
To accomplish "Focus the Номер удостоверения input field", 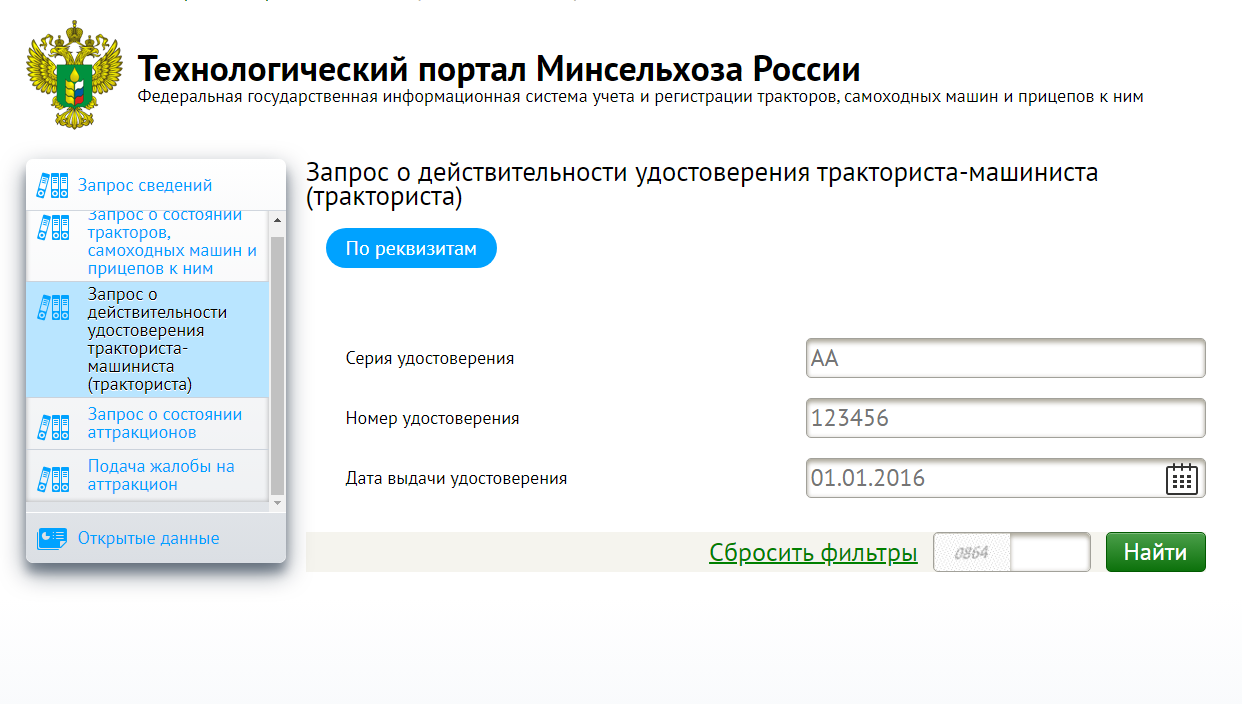I will pyautogui.click(x=1004, y=418).
